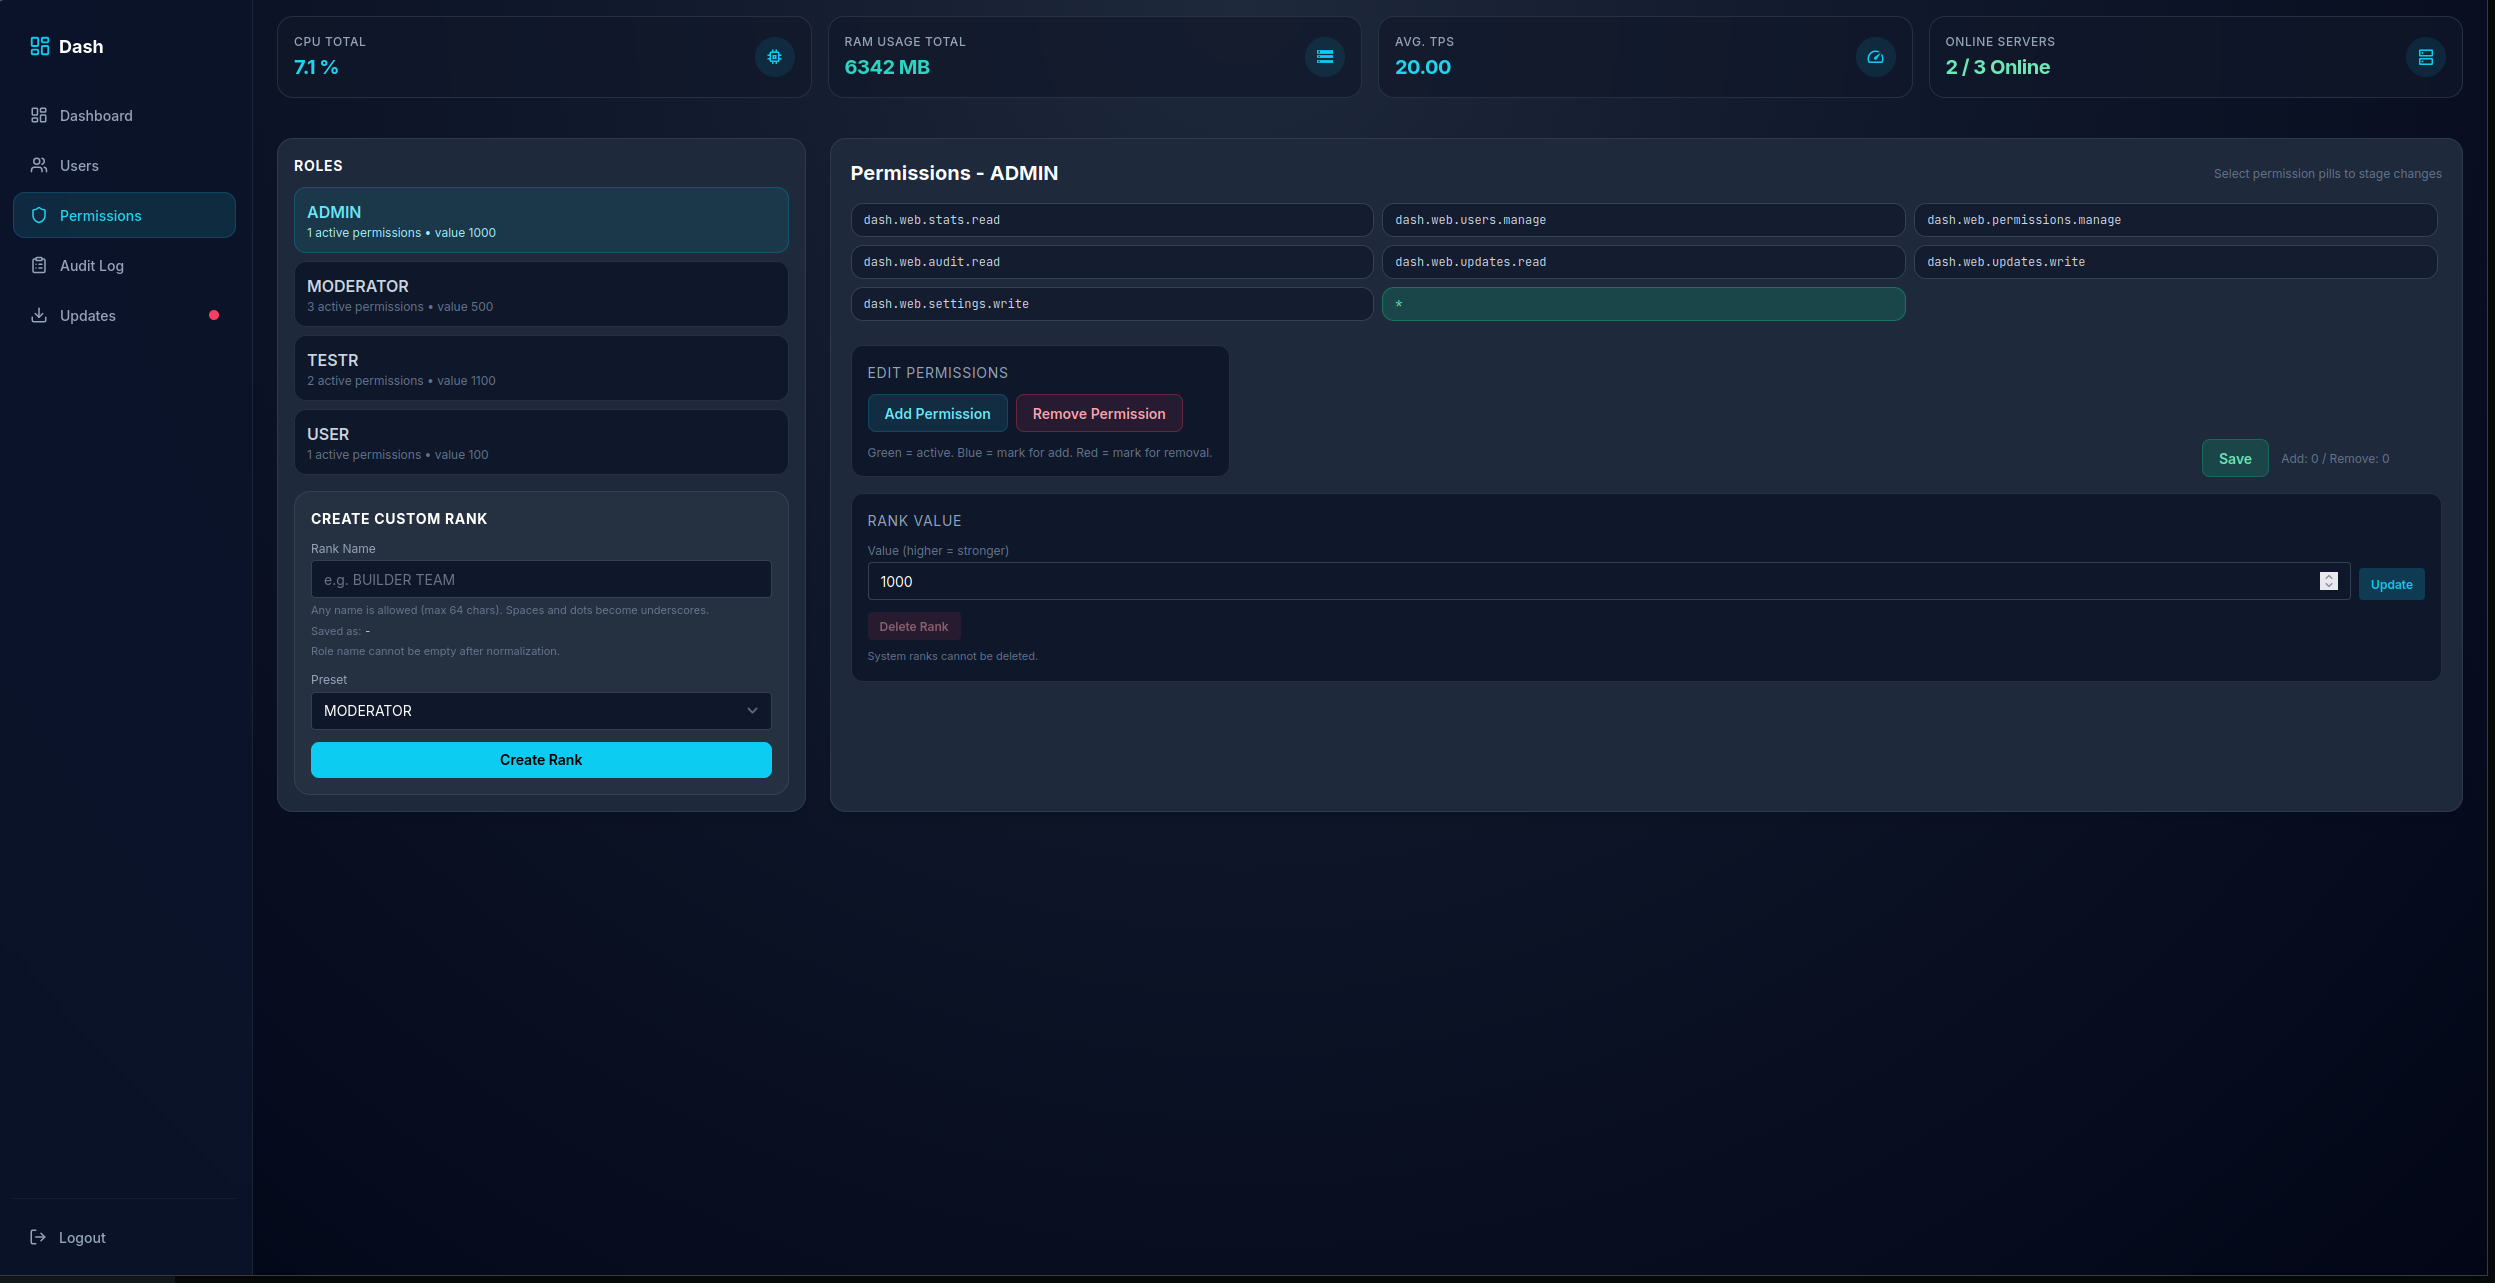Update the rank value

coord(2391,584)
